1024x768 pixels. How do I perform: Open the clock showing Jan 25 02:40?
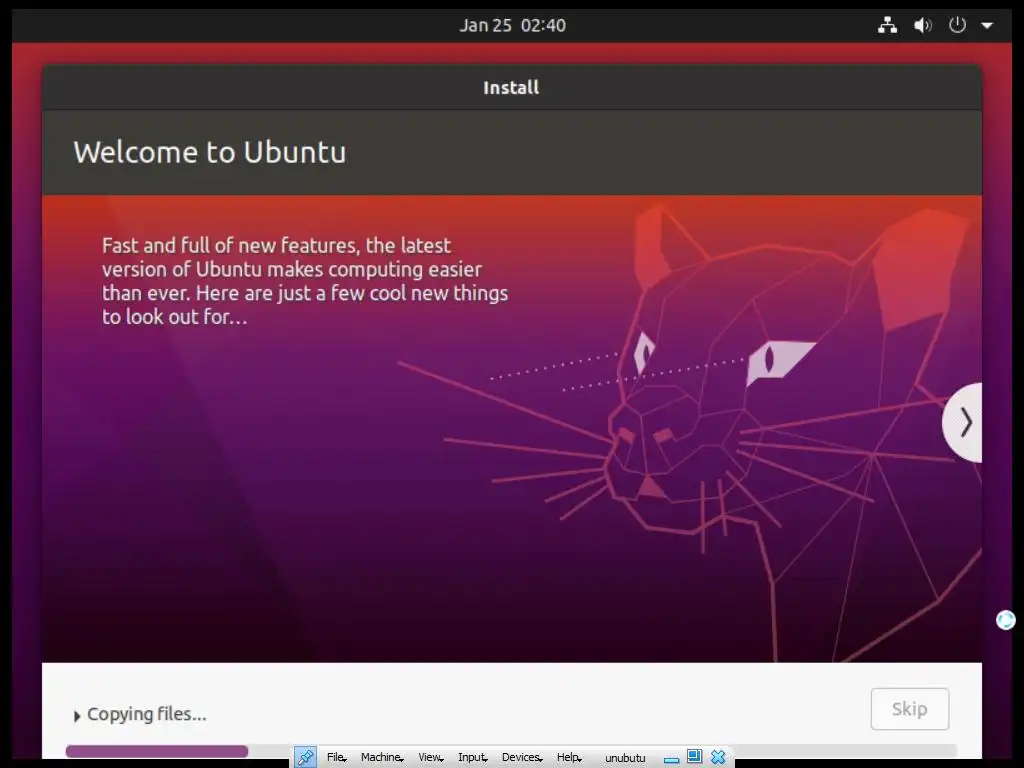pos(512,25)
